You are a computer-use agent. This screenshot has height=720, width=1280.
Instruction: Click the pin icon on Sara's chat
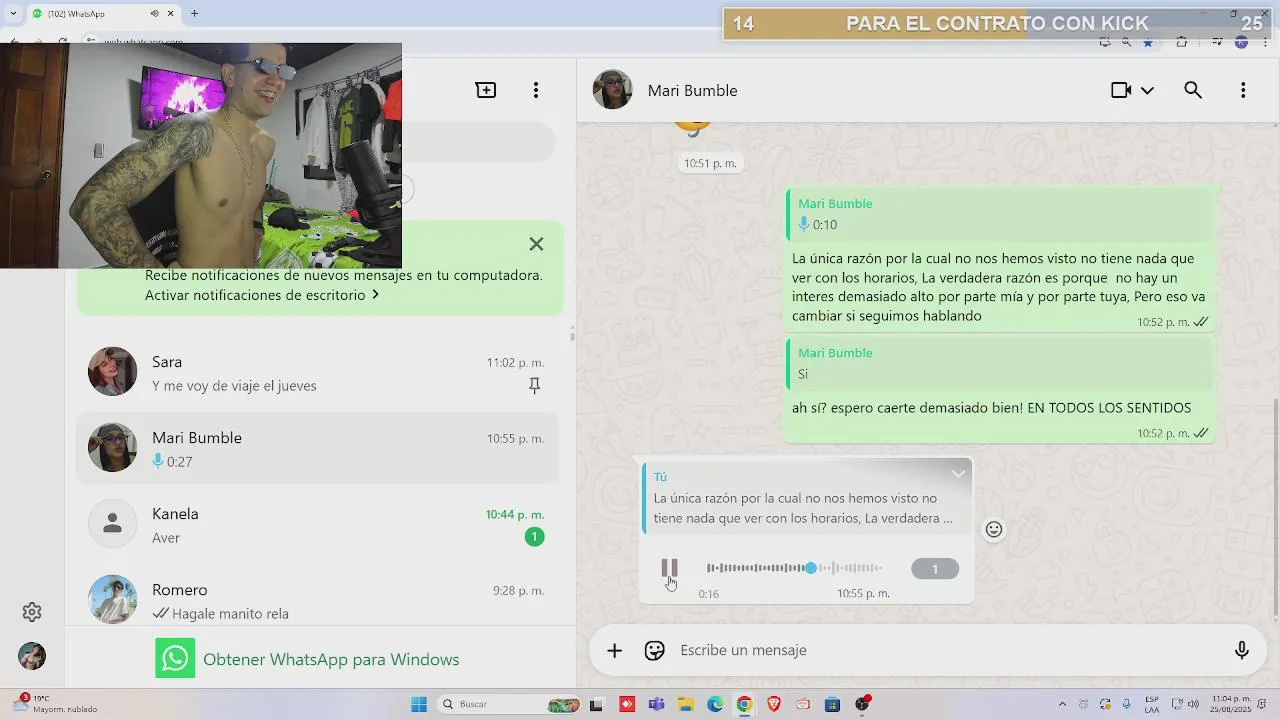pyautogui.click(x=534, y=386)
